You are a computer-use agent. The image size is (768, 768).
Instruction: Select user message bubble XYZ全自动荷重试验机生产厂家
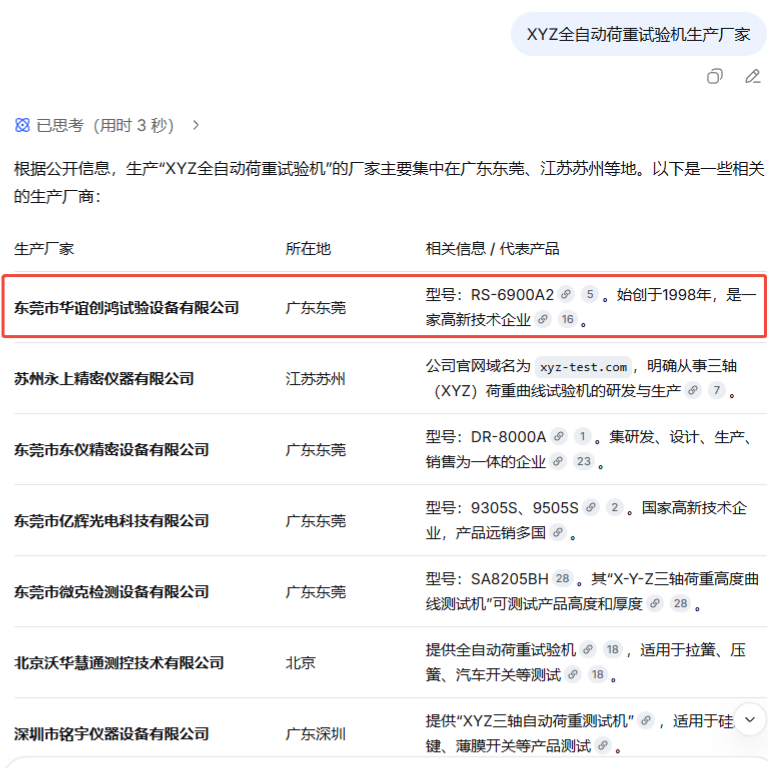coord(638,34)
